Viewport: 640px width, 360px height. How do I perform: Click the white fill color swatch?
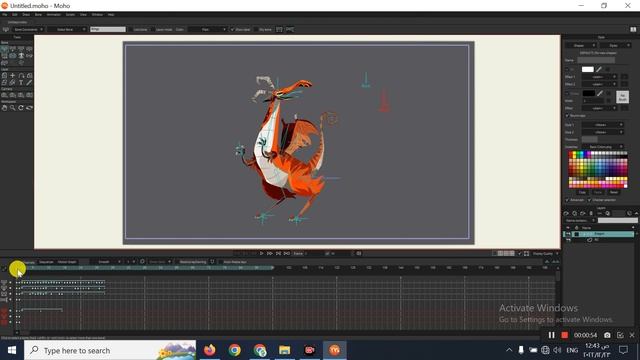pos(588,69)
